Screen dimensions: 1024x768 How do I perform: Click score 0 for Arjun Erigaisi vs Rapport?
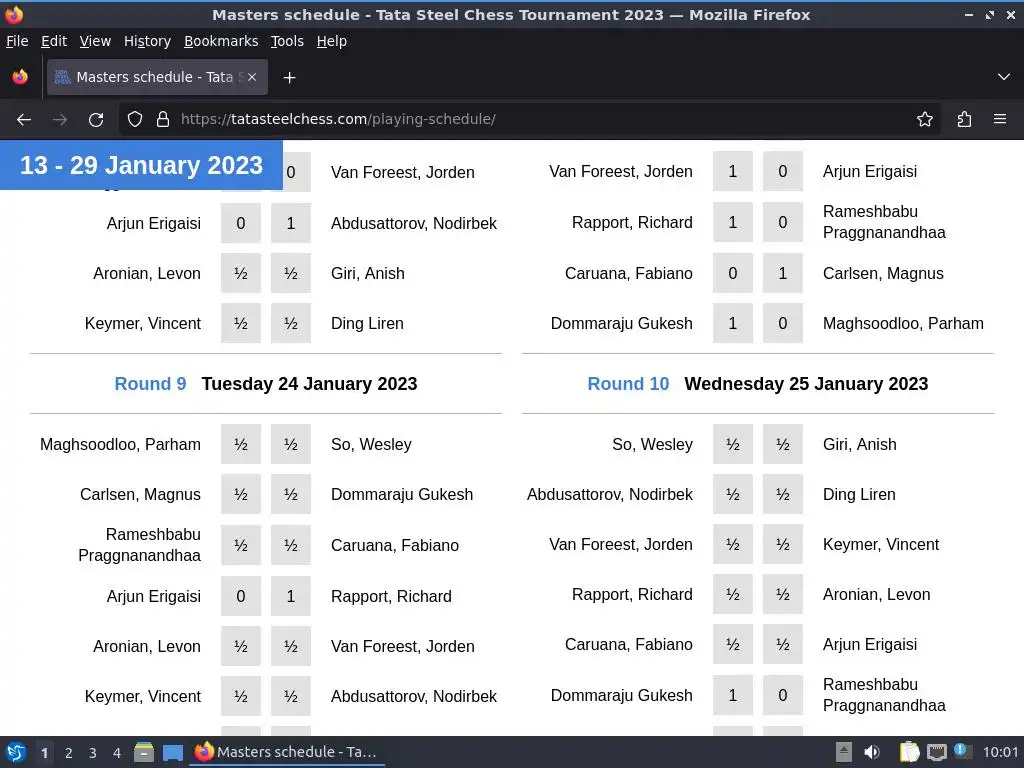point(241,596)
